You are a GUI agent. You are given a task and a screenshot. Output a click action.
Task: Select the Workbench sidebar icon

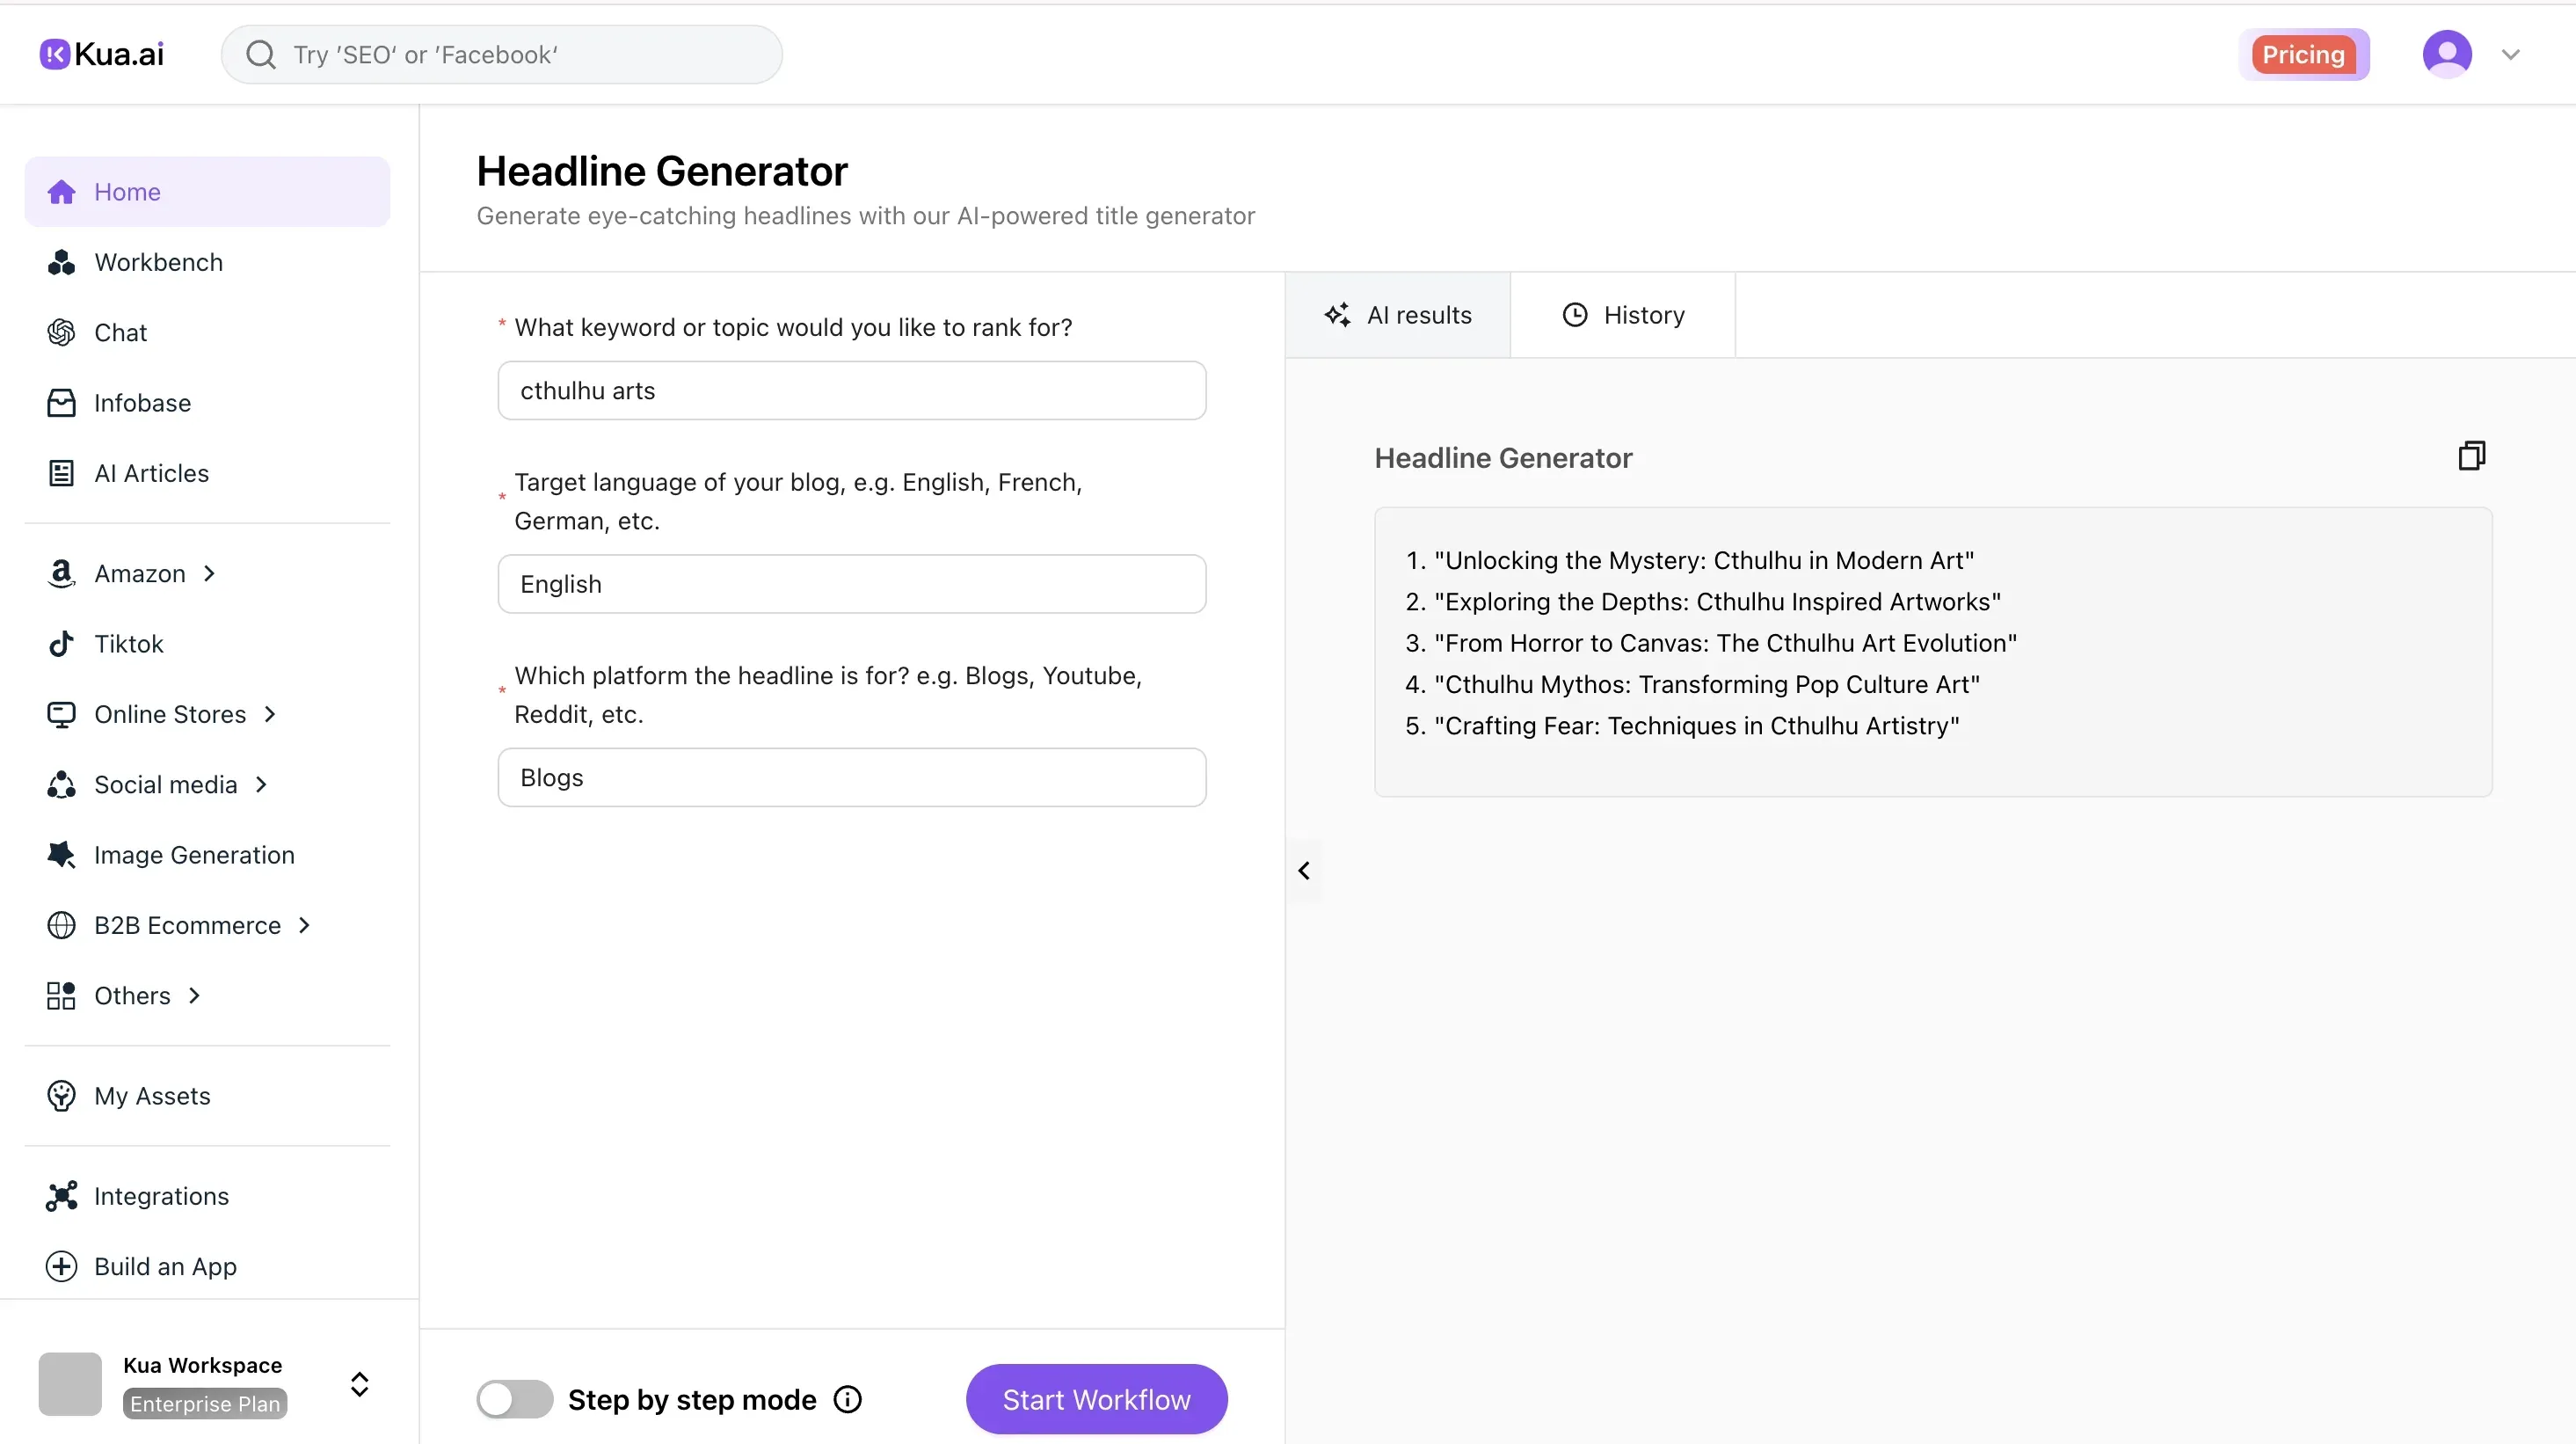coord(61,262)
